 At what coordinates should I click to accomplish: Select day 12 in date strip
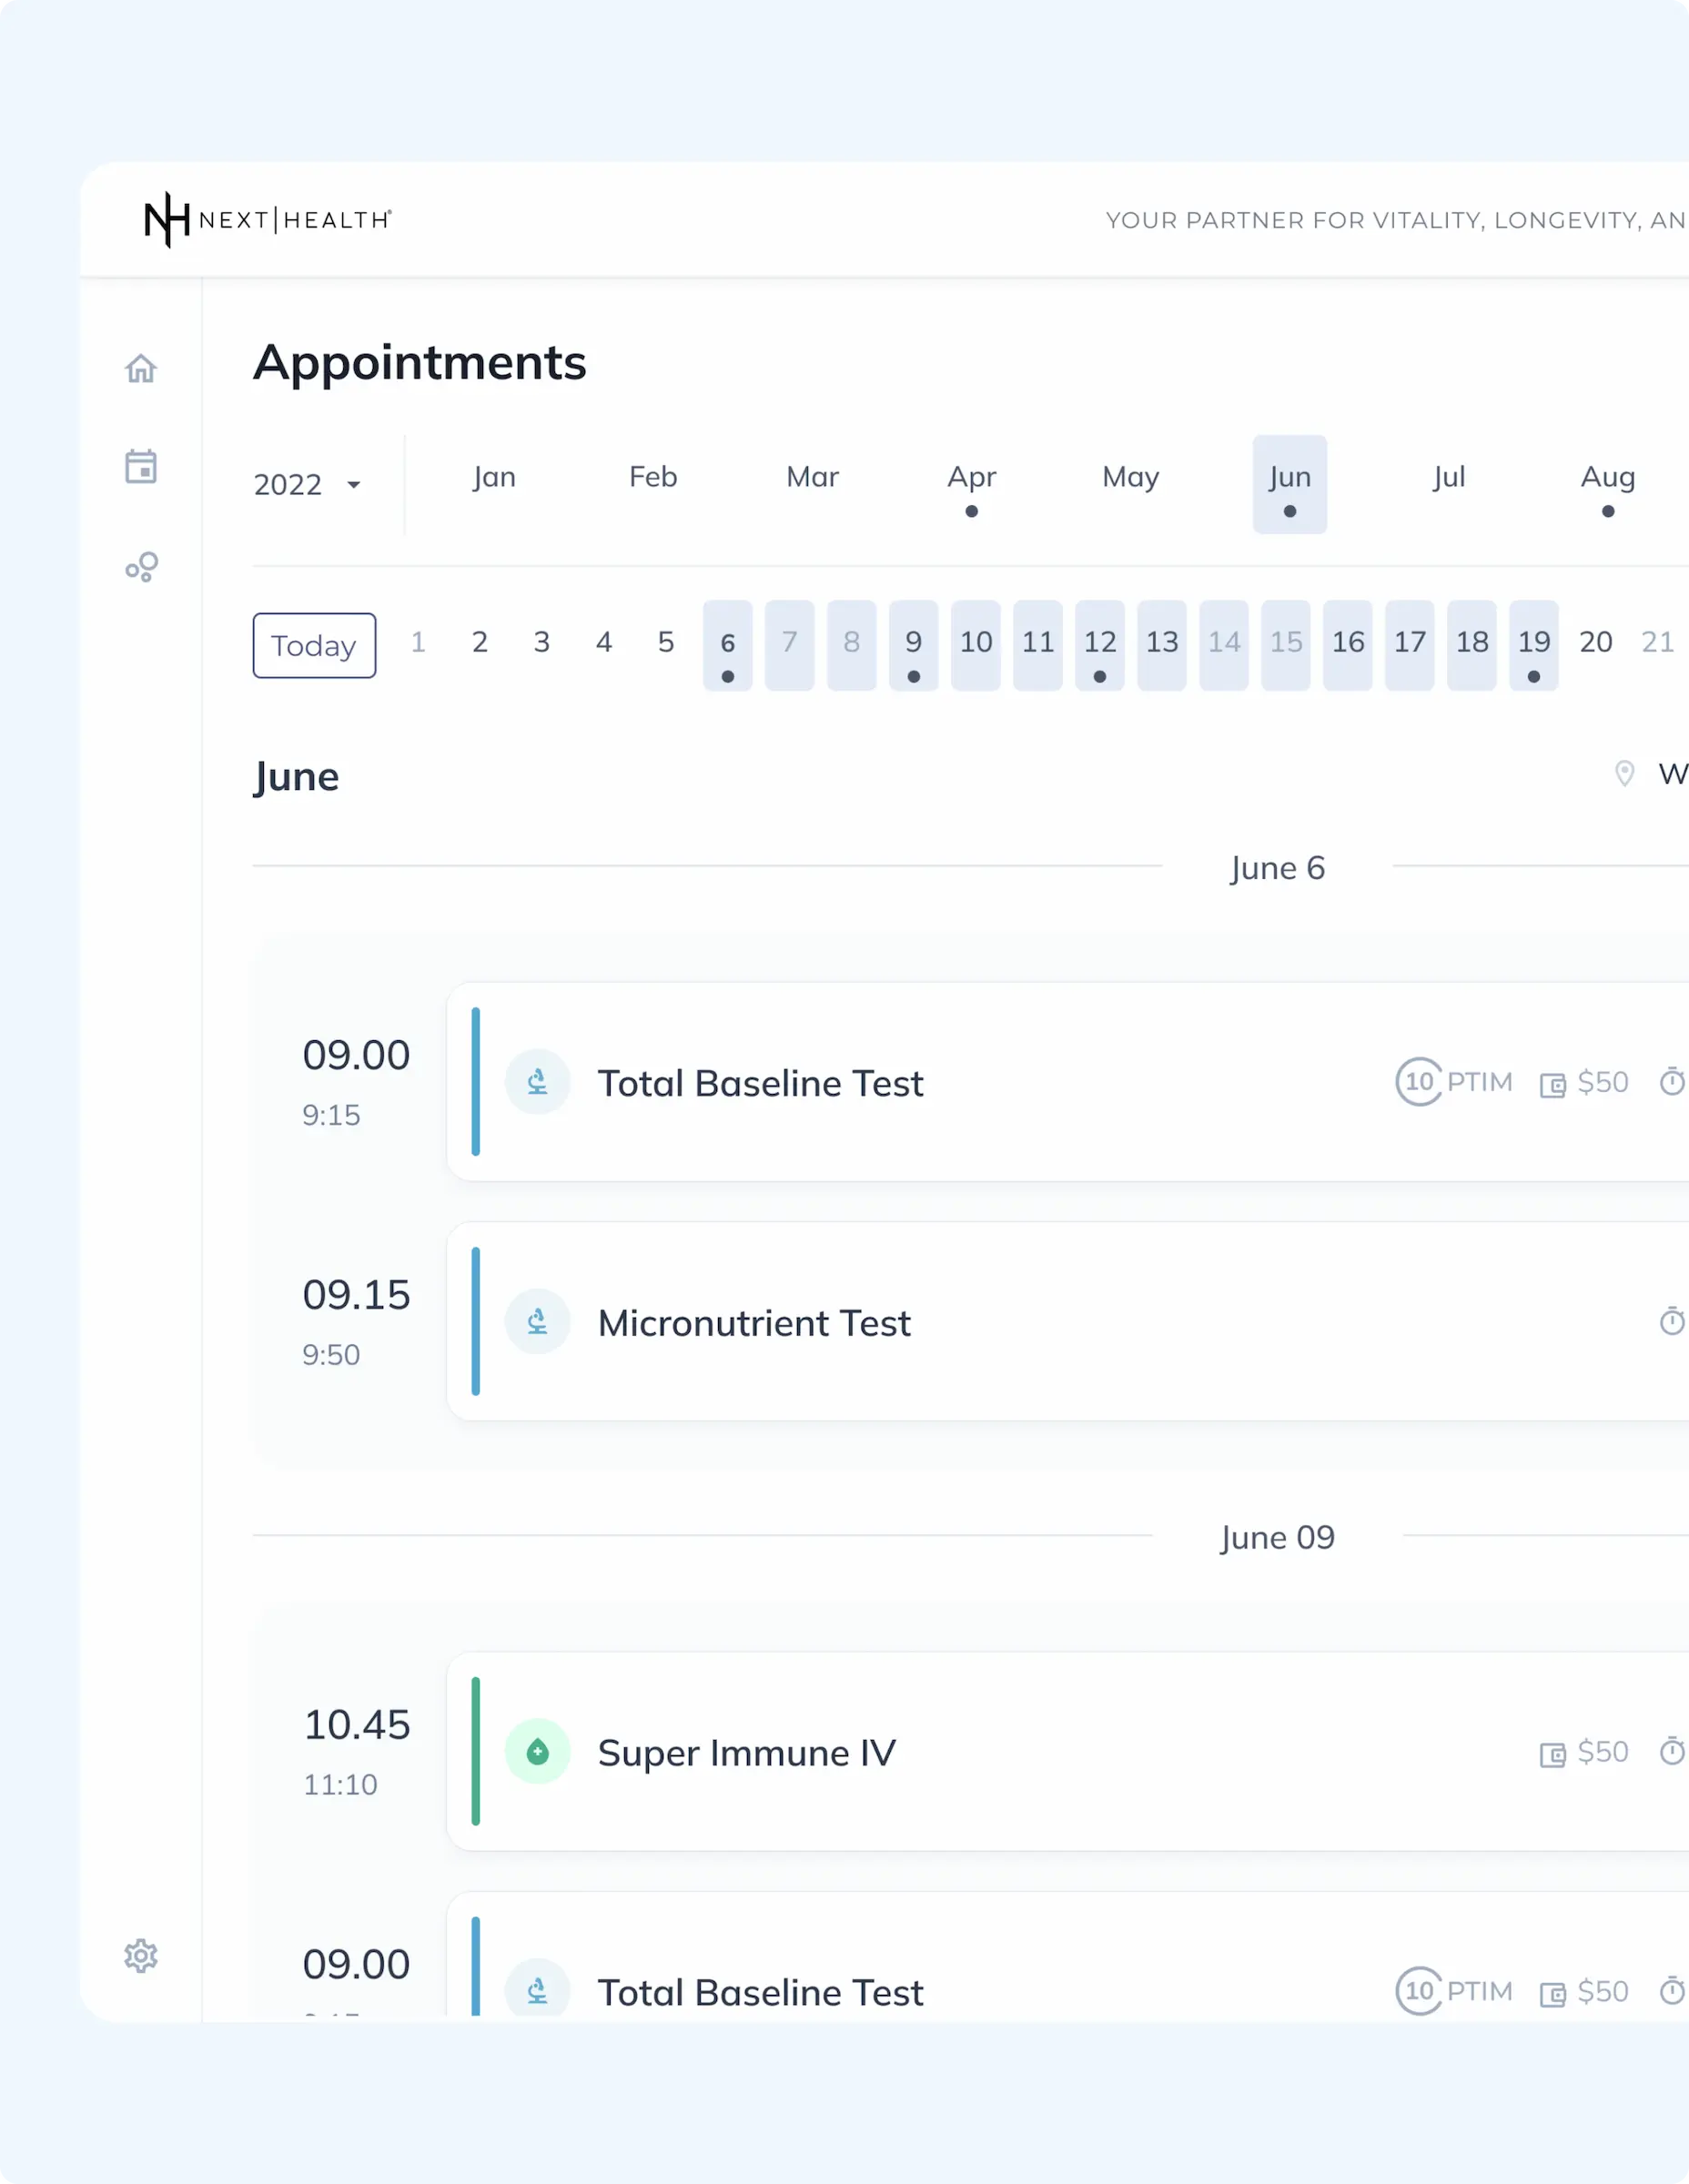coord(1100,645)
